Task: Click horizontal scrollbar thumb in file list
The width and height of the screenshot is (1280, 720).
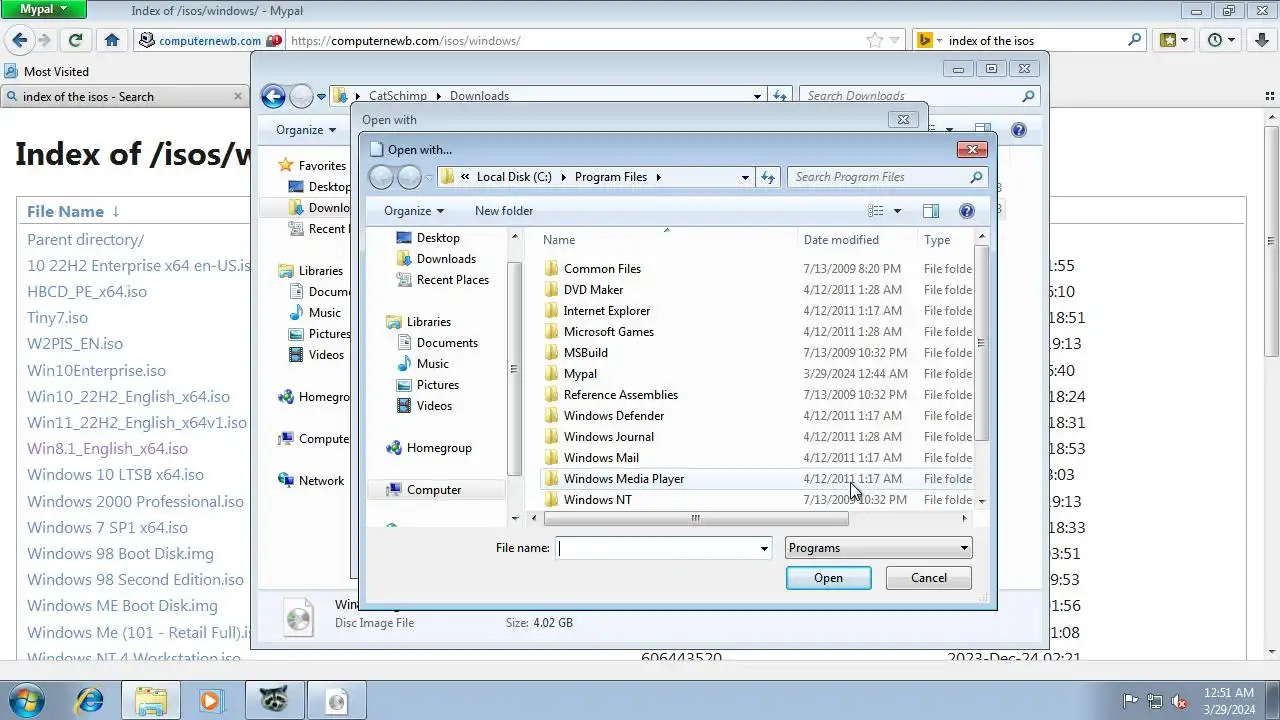Action: [695, 519]
